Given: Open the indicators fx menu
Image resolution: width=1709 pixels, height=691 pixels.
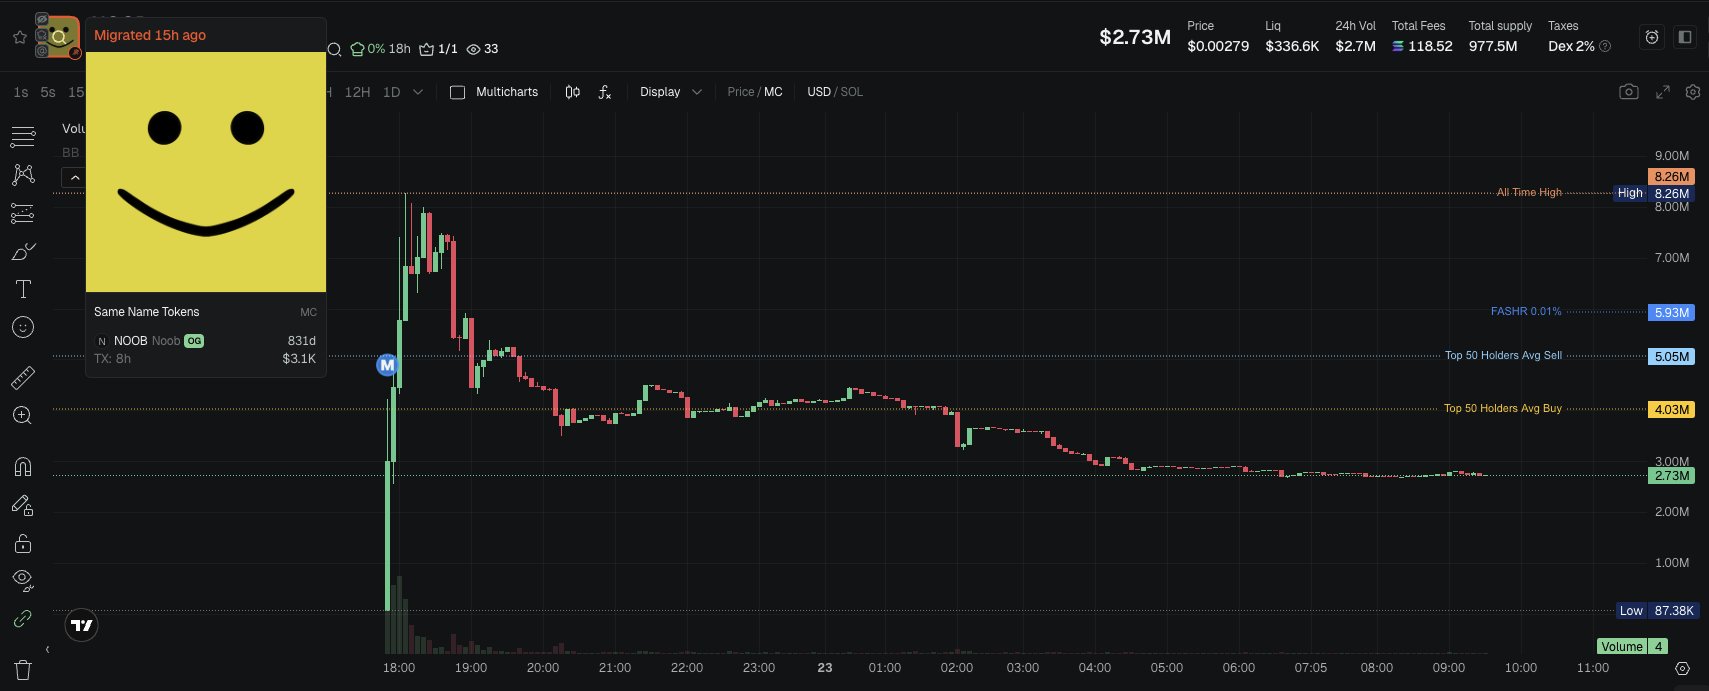Looking at the screenshot, I should click(605, 92).
